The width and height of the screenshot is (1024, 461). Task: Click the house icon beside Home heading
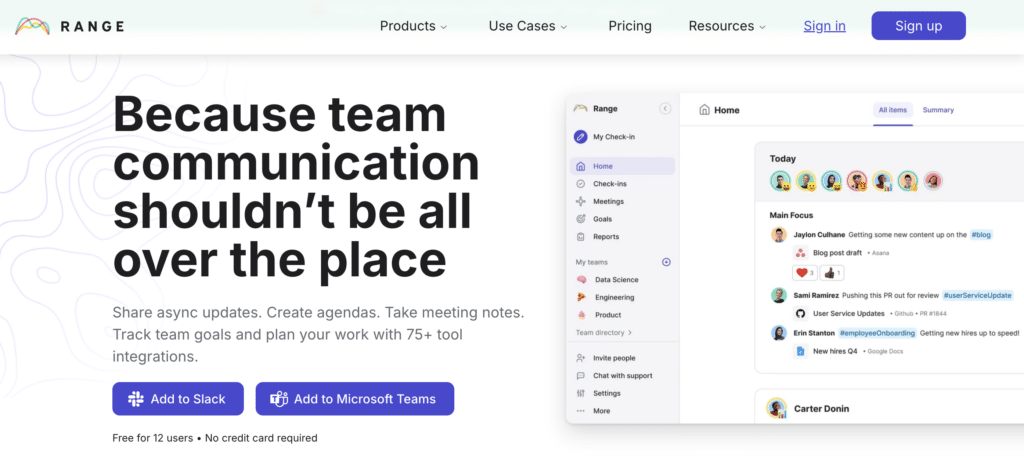(704, 110)
